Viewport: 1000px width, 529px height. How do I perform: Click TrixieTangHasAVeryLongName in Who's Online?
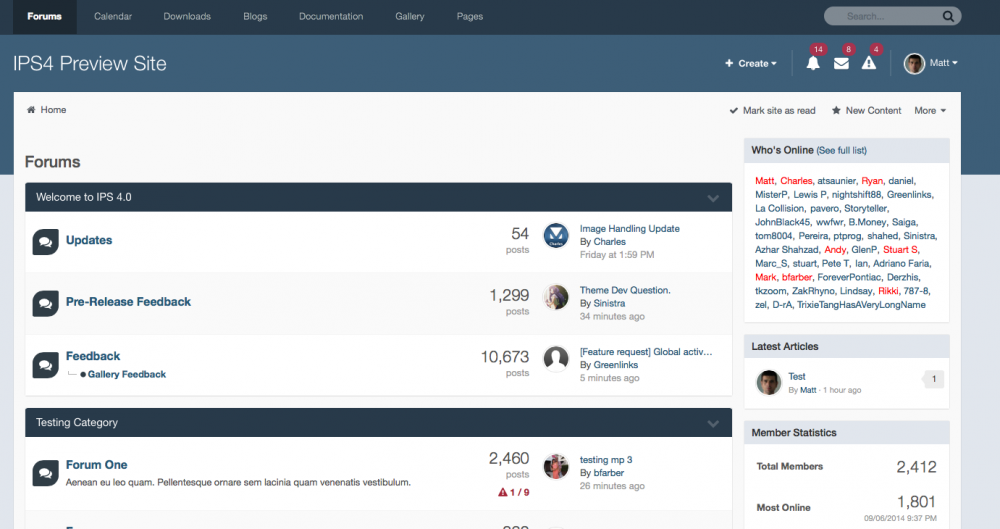[x=861, y=305]
